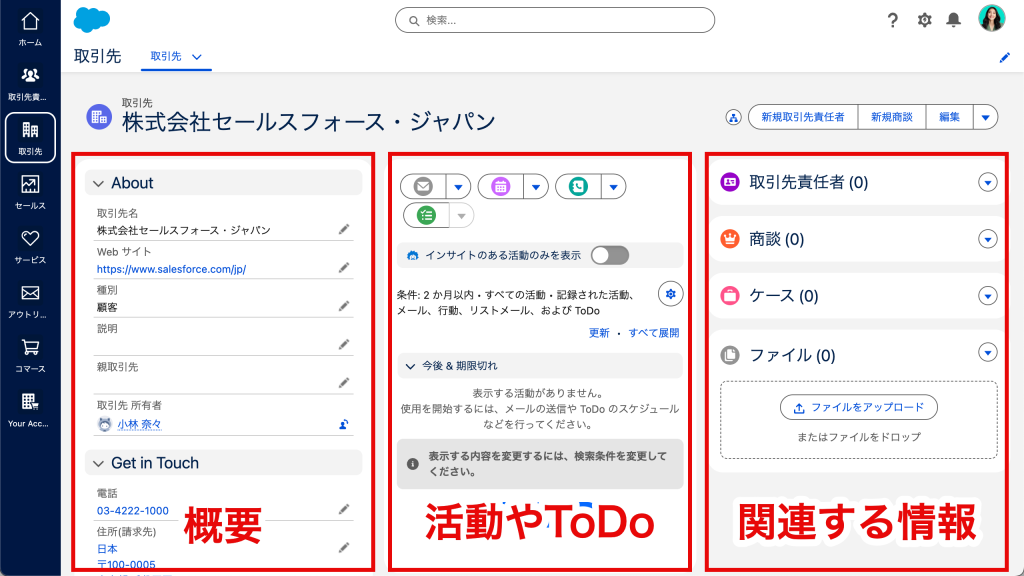The width and height of the screenshot is (1024, 576).
Task: Open the setup gear icon
Action: [924, 20]
